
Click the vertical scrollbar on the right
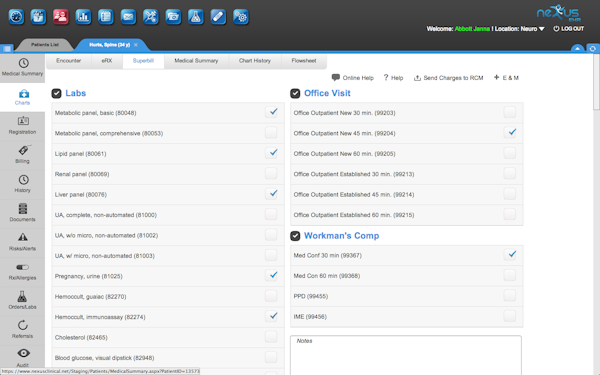click(x=596, y=82)
